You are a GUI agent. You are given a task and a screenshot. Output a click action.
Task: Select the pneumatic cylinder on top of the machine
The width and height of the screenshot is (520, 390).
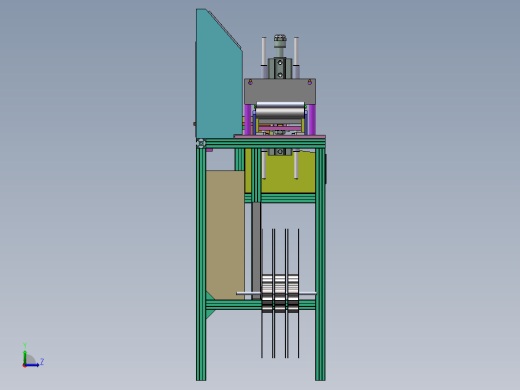280,58
